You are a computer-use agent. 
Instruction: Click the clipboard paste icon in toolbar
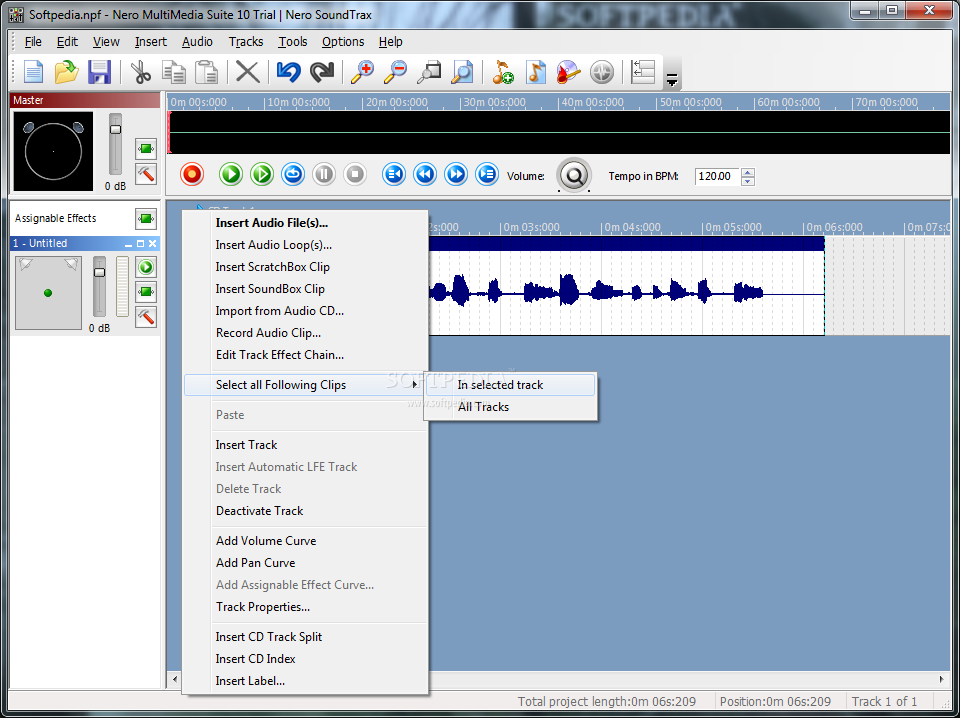pyautogui.click(x=206, y=72)
